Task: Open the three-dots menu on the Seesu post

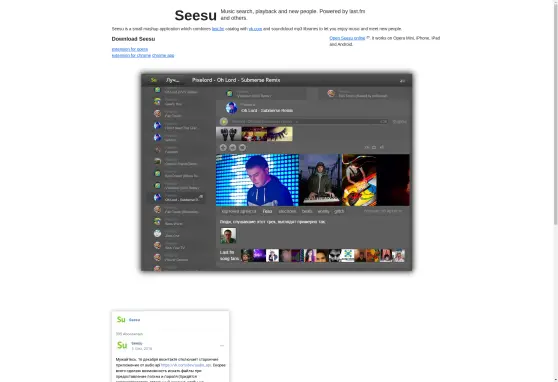Action: (222, 346)
